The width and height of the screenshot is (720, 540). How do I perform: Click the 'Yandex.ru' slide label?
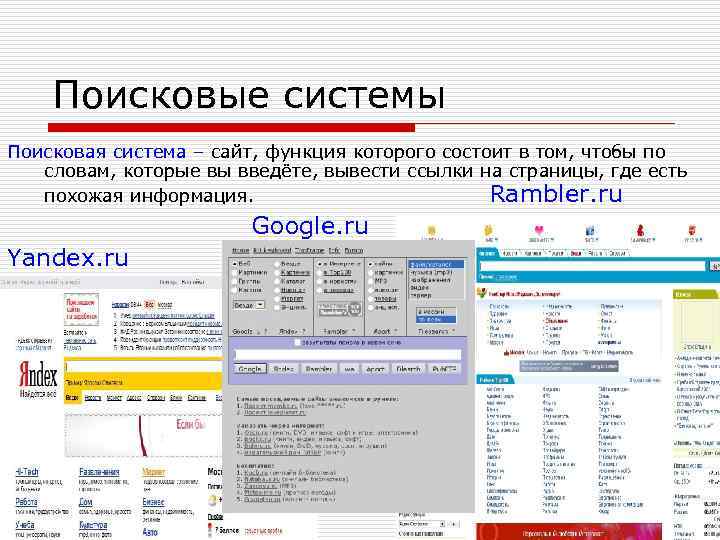click(x=68, y=258)
